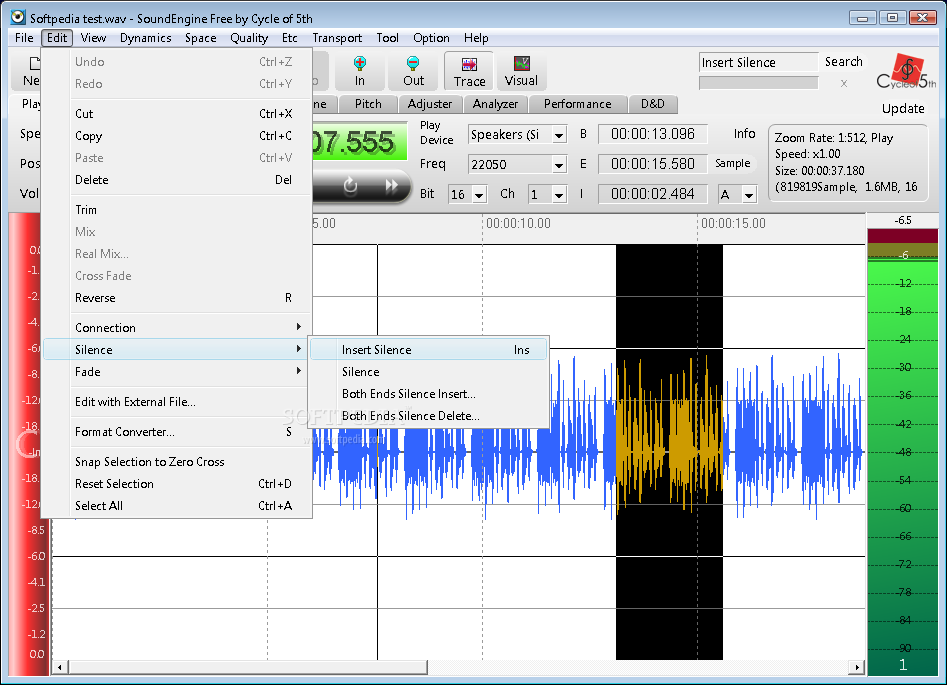
Task: Click the loop playback button
Action: click(x=350, y=185)
